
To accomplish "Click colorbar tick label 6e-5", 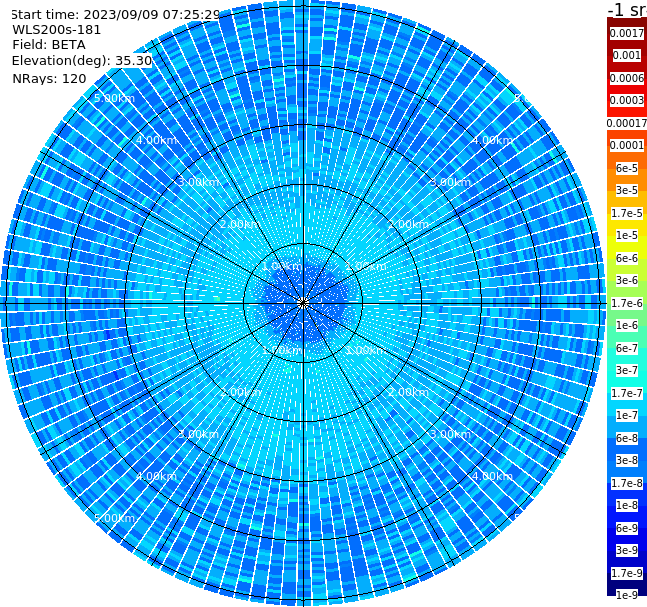I will pos(627,168).
